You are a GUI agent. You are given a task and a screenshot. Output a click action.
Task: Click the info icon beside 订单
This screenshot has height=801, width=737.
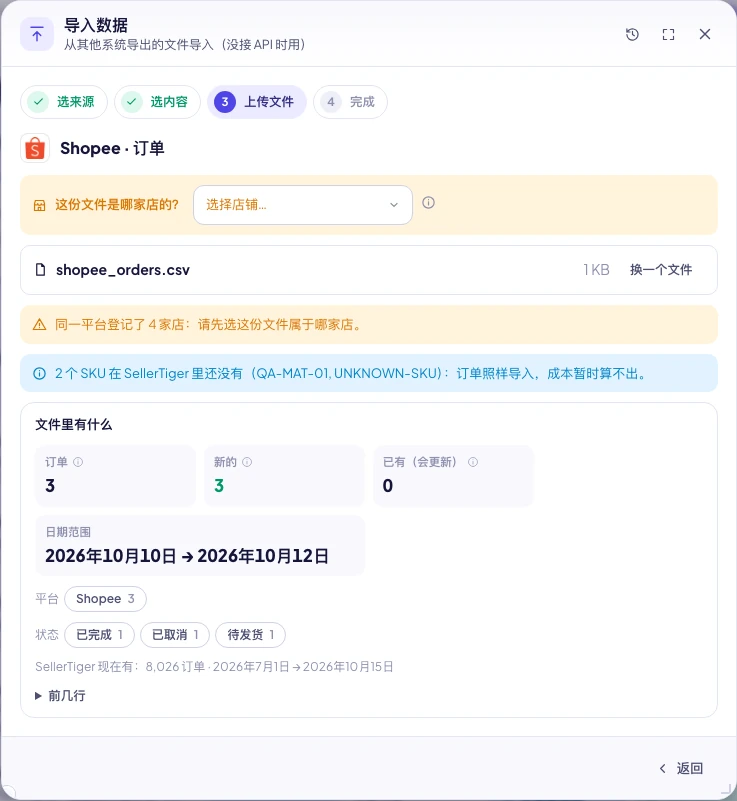[78, 462]
